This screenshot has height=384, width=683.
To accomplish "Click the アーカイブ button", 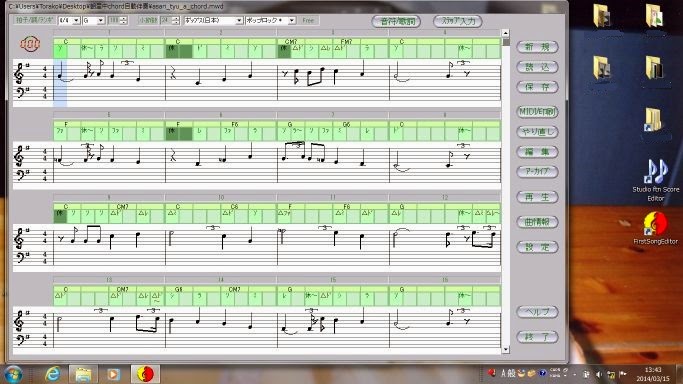I will click(x=537, y=172).
